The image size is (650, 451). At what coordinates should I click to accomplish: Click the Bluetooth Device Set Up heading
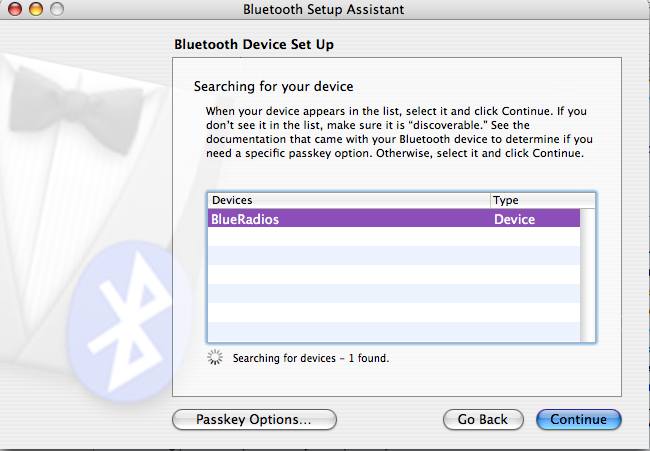click(254, 44)
